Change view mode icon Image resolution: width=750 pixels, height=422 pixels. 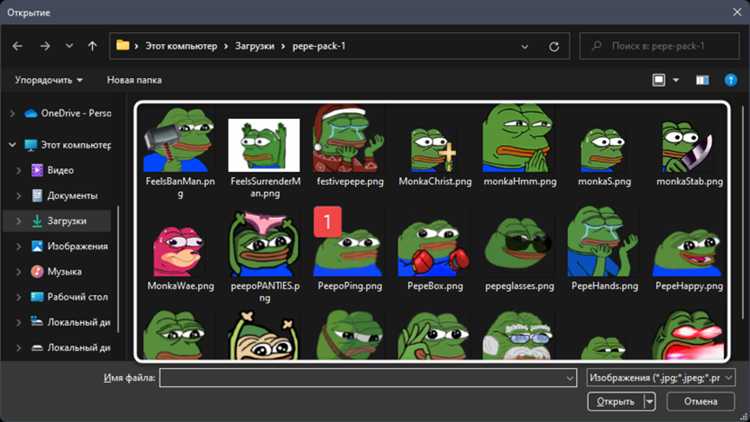(659, 80)
